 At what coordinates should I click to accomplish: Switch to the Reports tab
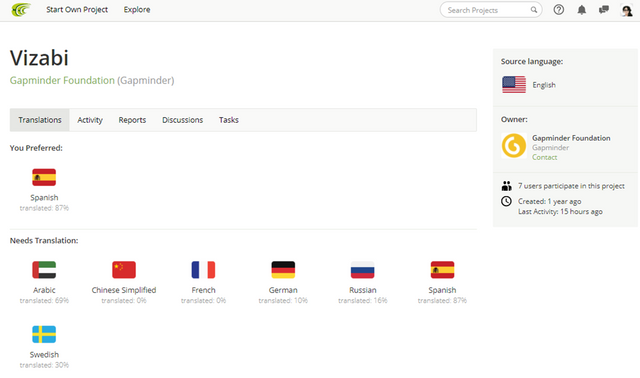coord(132,120)
